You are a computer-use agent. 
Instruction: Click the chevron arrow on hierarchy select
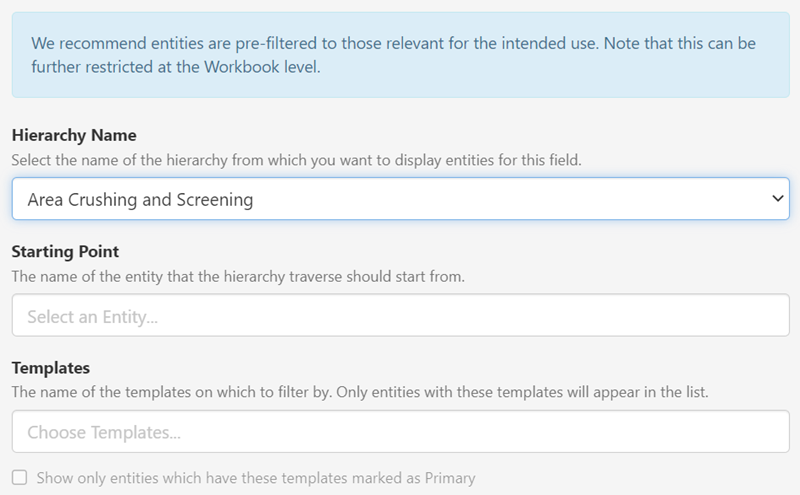[x=778, y=199]
